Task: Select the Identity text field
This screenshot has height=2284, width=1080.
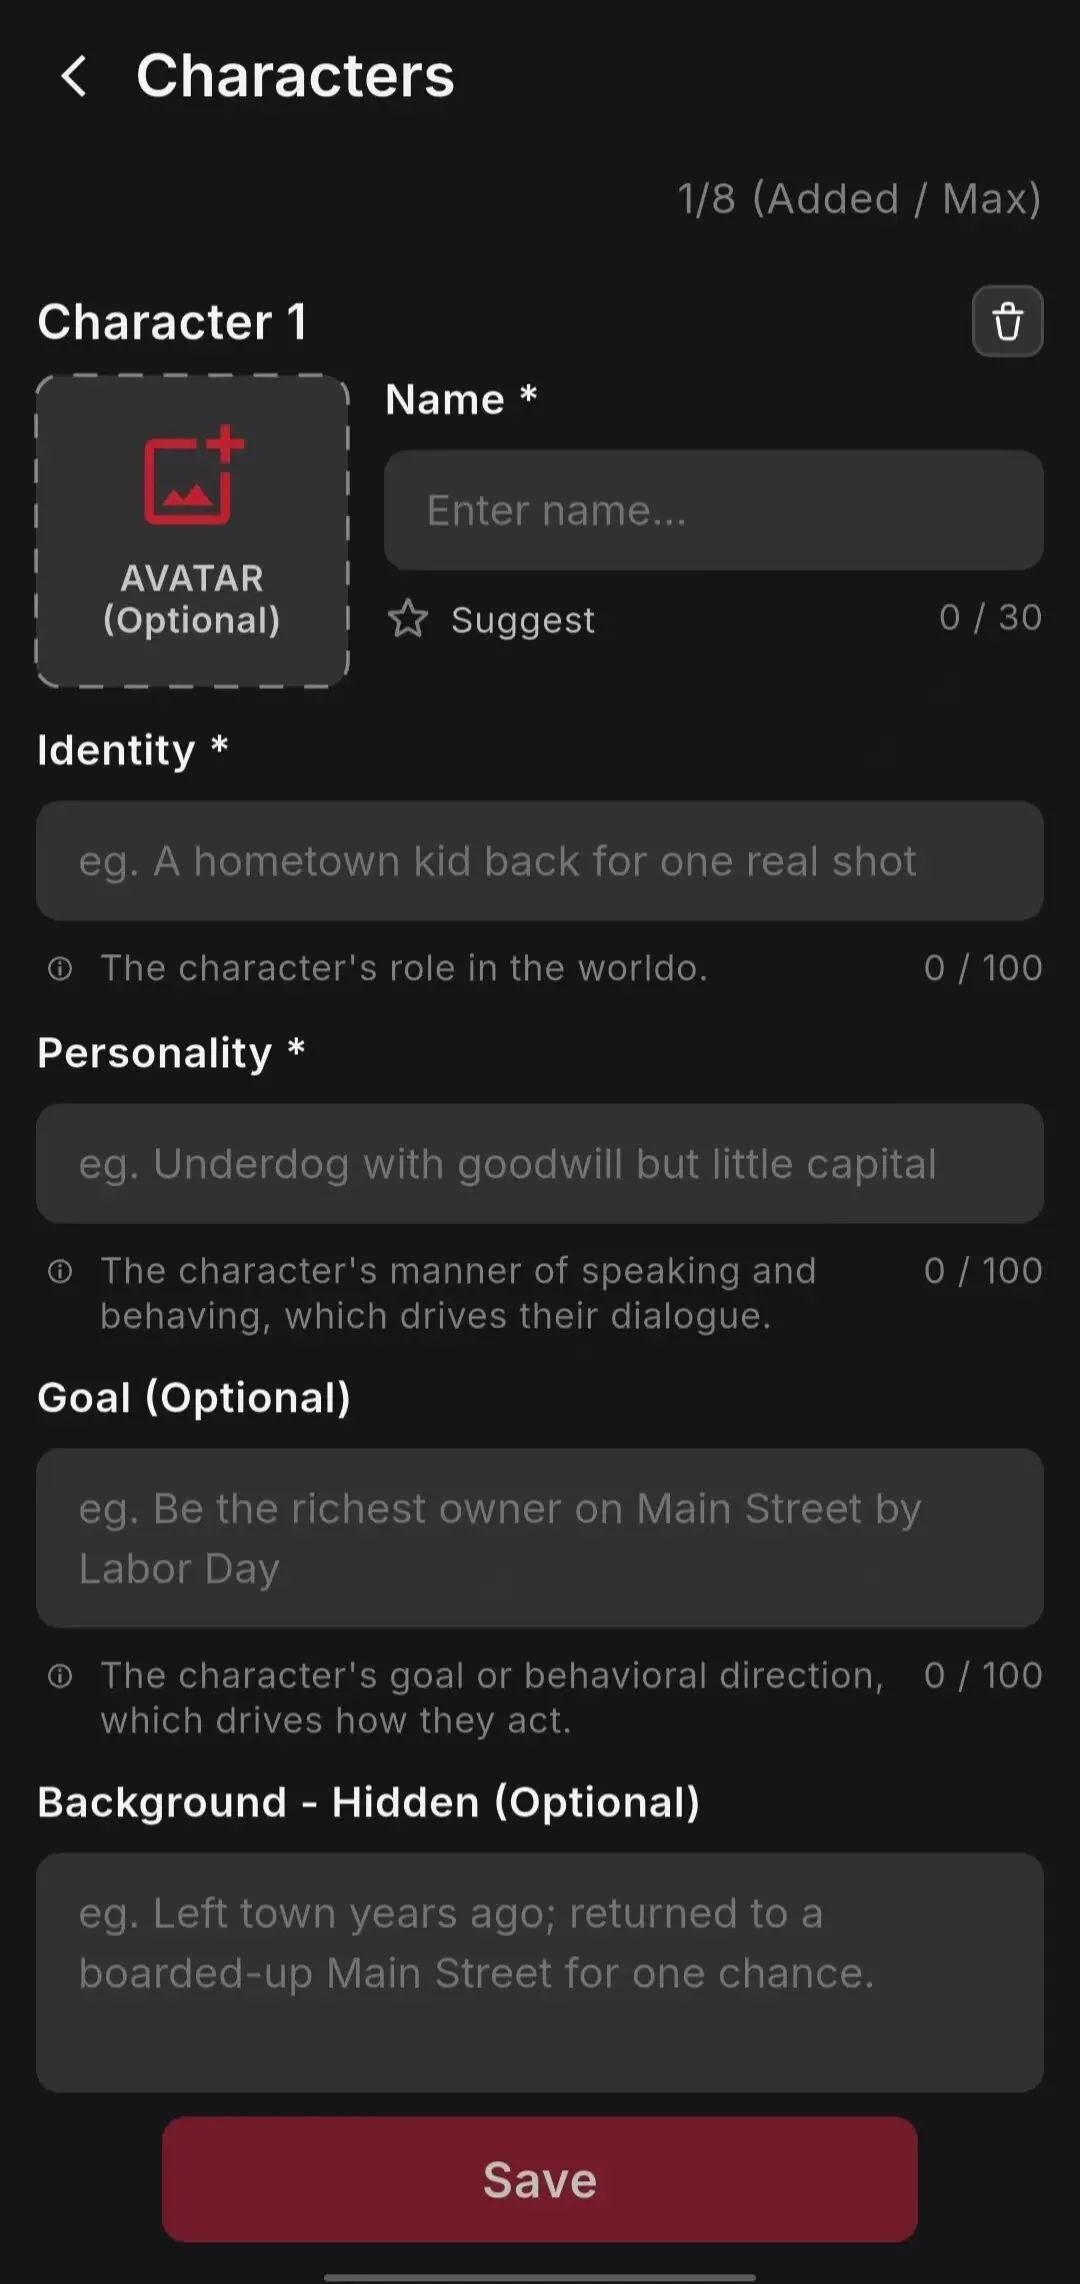Action: pyautogui.click(x=540, y=861)
